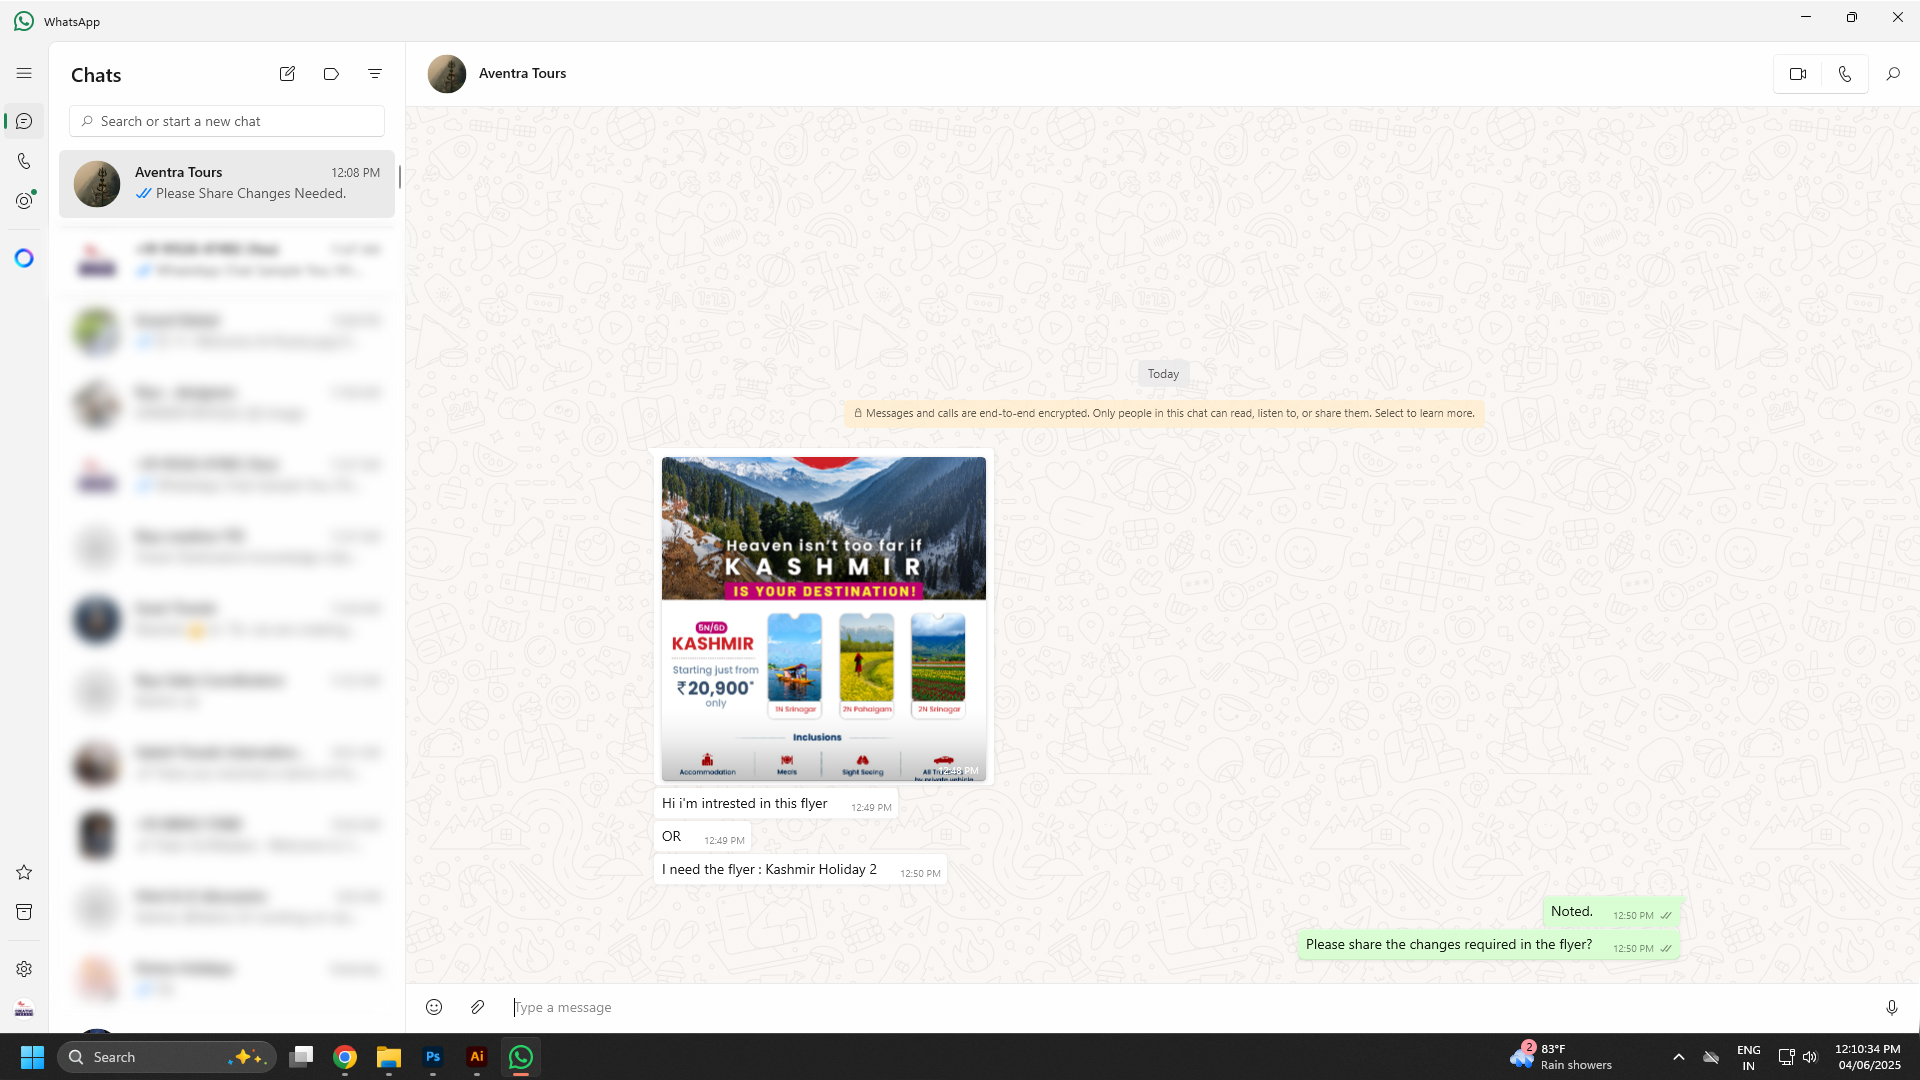
Task: Open the Windows Start menu
Action: point(32,1057)
